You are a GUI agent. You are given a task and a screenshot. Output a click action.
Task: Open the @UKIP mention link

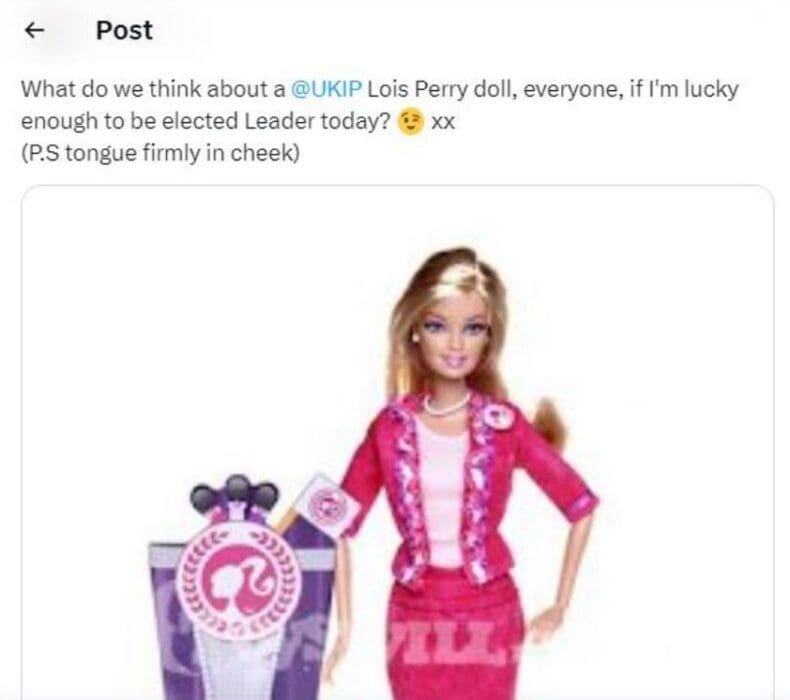coord(326,89)
